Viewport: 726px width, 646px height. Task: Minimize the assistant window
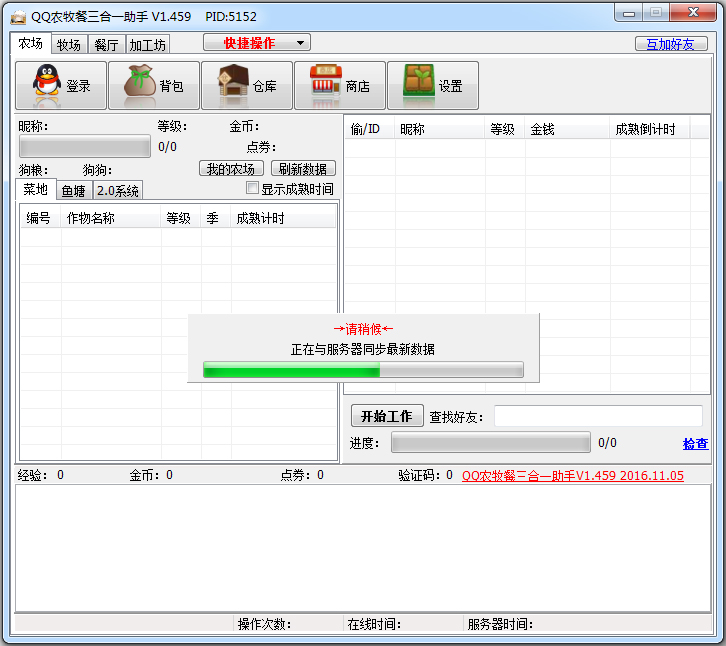(628, 13)
